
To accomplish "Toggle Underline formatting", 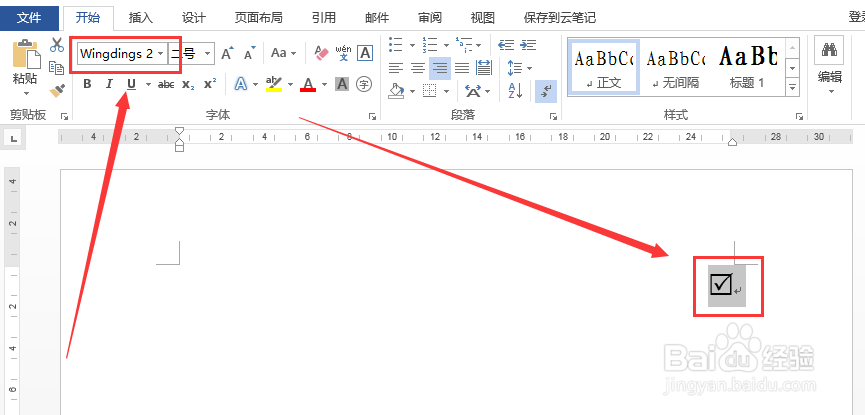I will (x=131, y=84).
